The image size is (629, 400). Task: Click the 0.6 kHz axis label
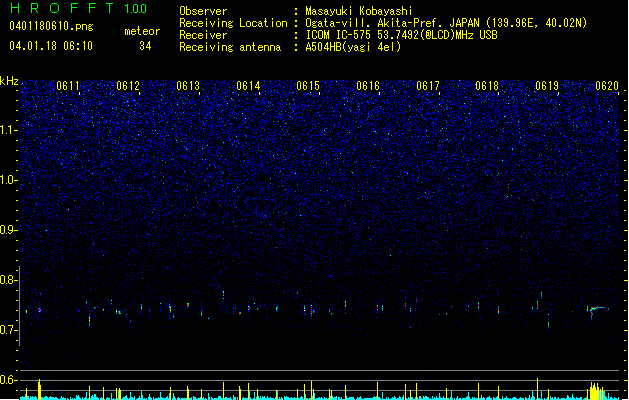coord(9,380)
